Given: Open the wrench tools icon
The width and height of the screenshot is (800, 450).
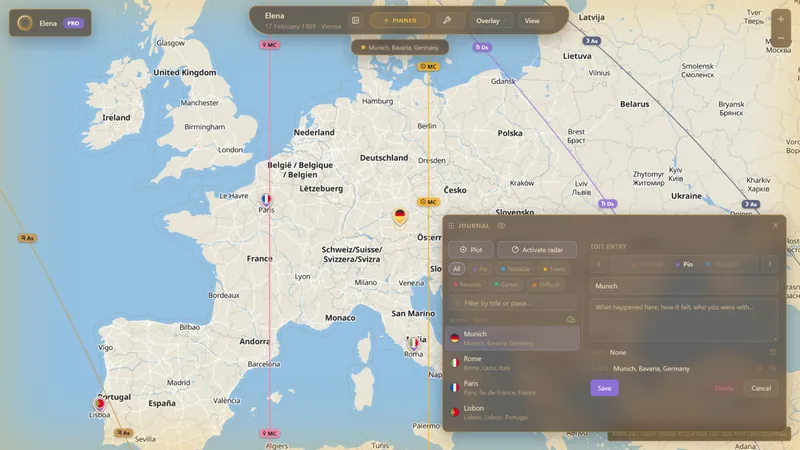Looking at the screenshot, I should pos(447,20).
